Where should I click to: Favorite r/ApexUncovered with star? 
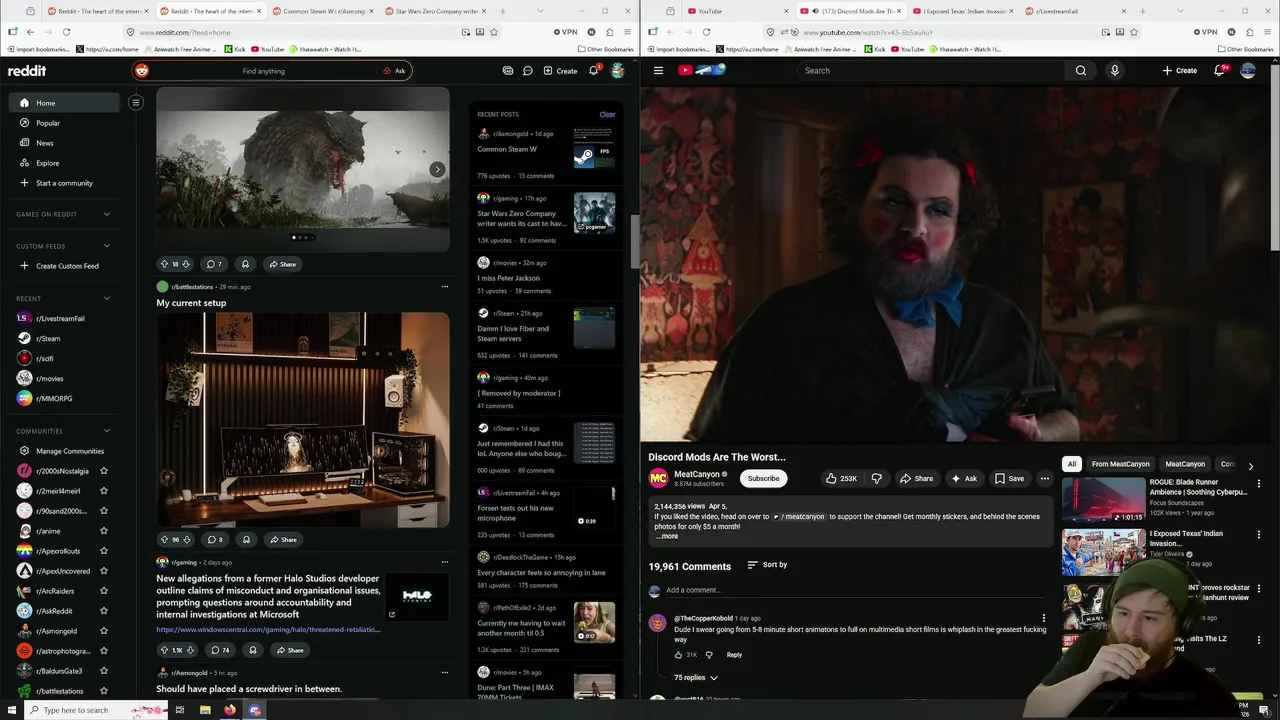103,571
